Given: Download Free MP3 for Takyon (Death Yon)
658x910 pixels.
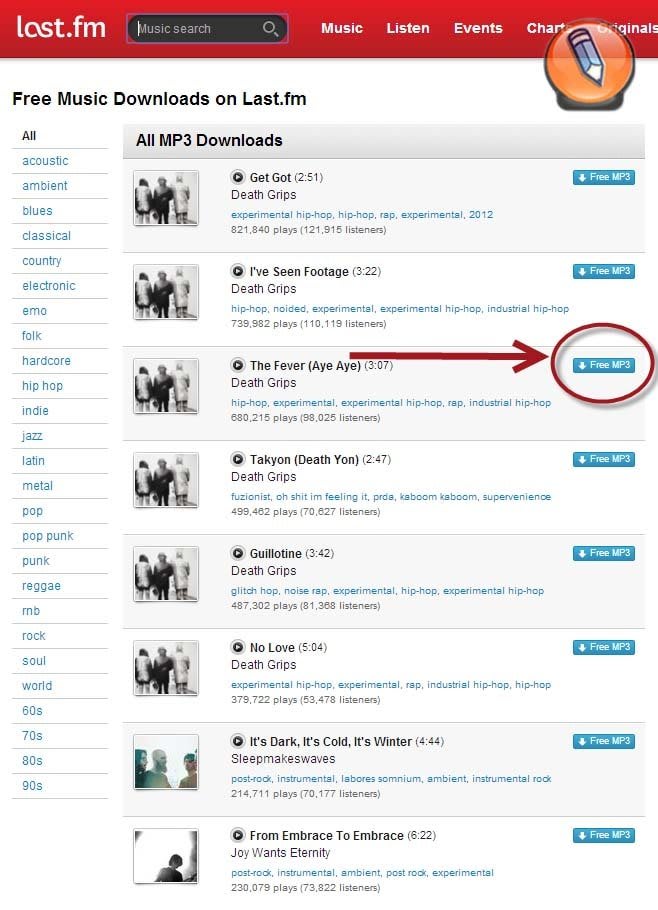Looking at the screenshot, I should [x=603, y=459].
